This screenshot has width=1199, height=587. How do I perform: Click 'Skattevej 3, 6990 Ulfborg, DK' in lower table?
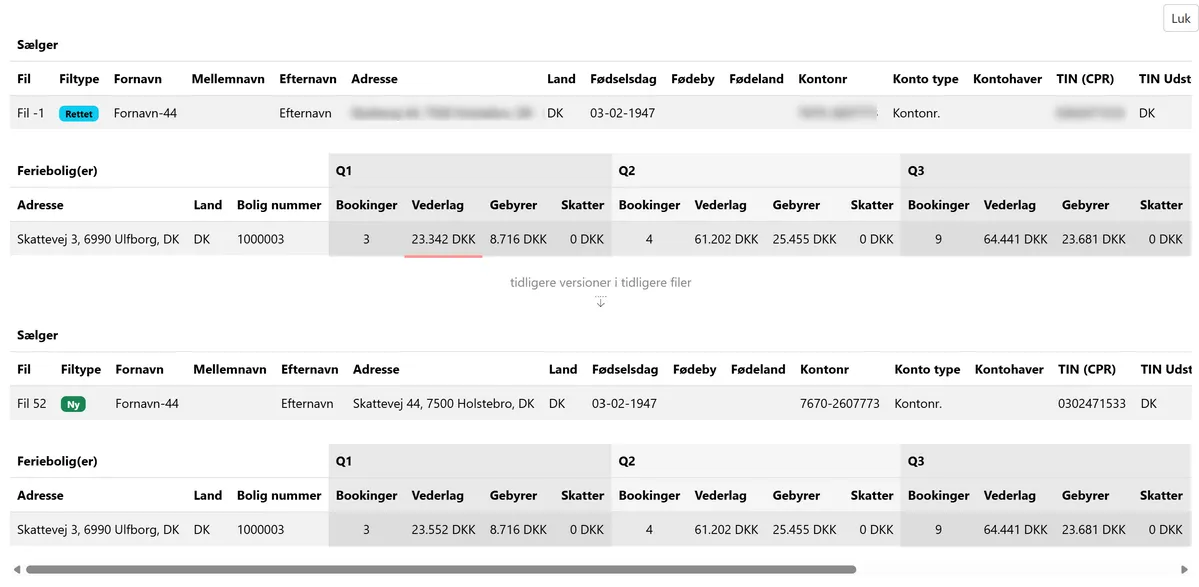(98, 529)
